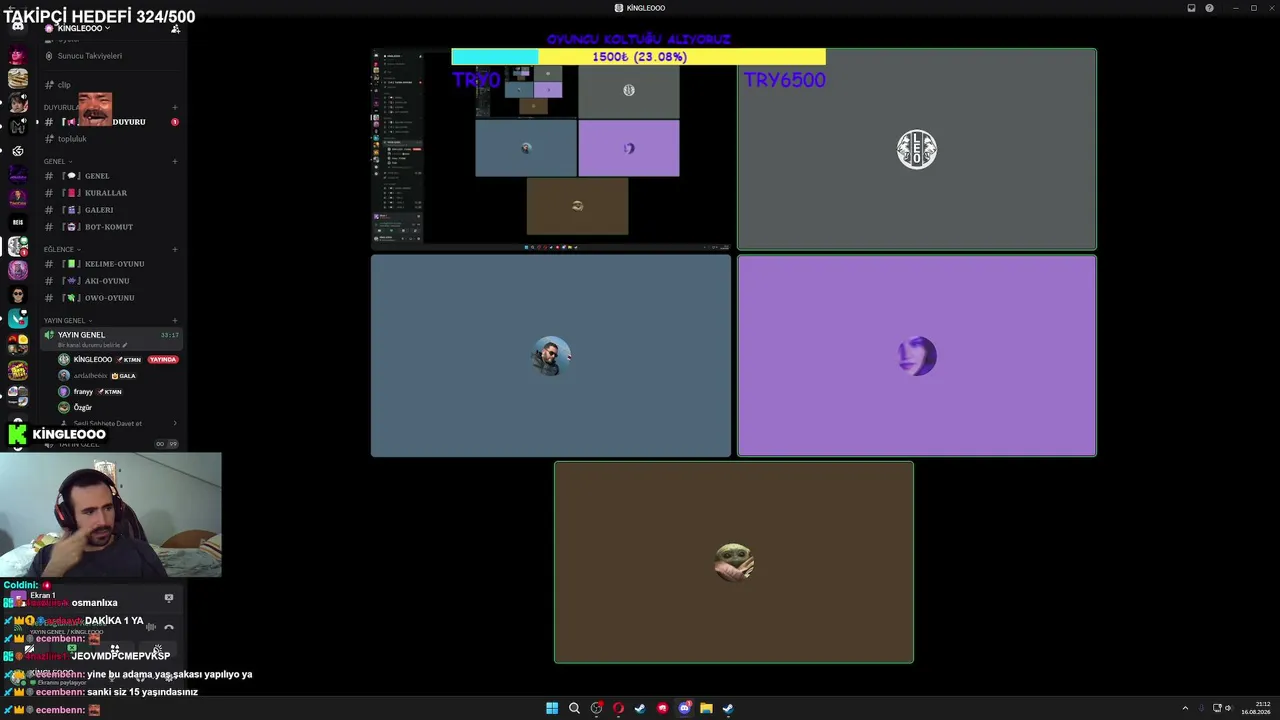Open File Explorer from the taskbar
The width and height of the screenshot is (1280, 720).
coord(706,708)
